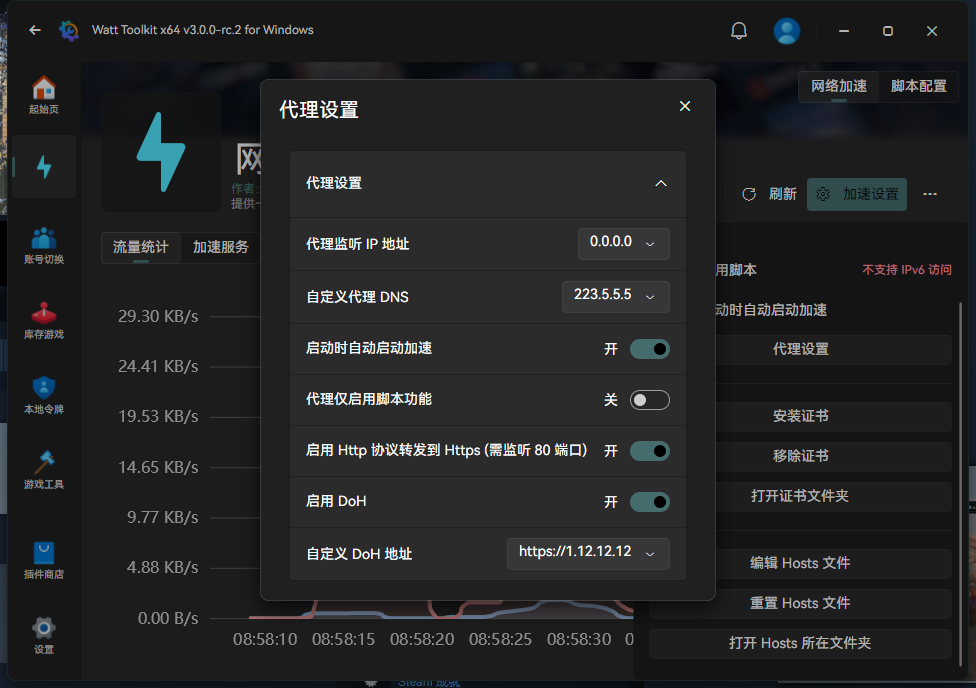Open 游戏工具 in the sidebar
Screen dimensions: 976x688
click(x=44, y=471)
